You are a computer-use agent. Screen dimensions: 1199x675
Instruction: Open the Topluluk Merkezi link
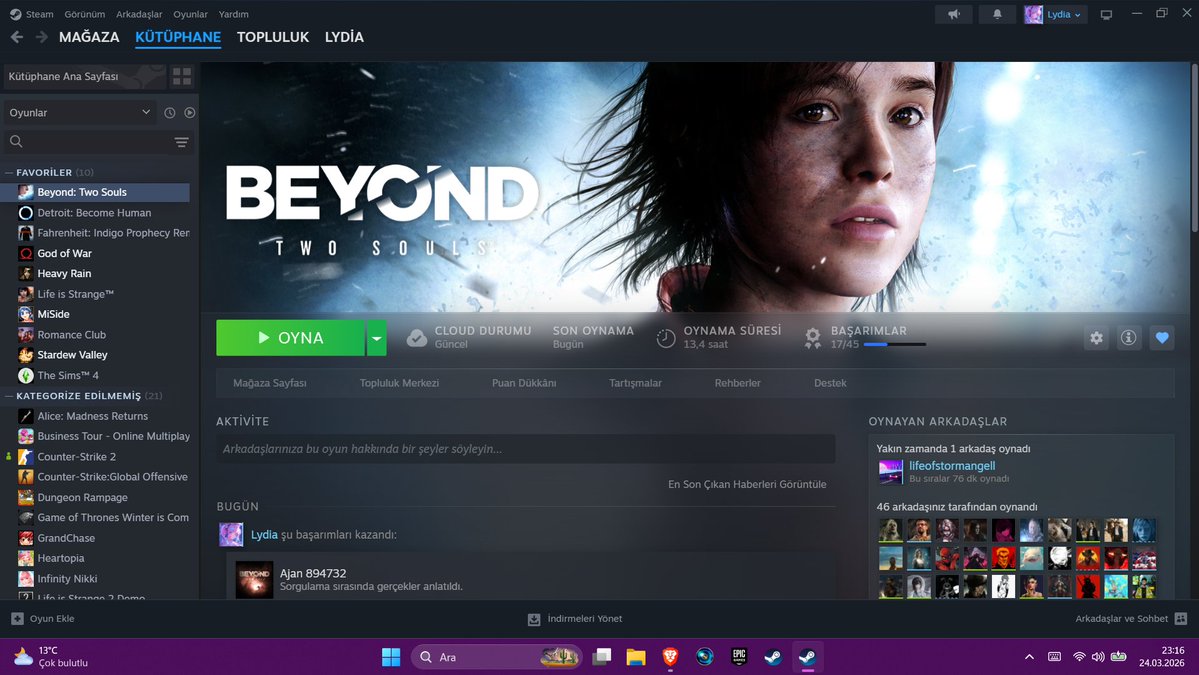click(399, 383)
